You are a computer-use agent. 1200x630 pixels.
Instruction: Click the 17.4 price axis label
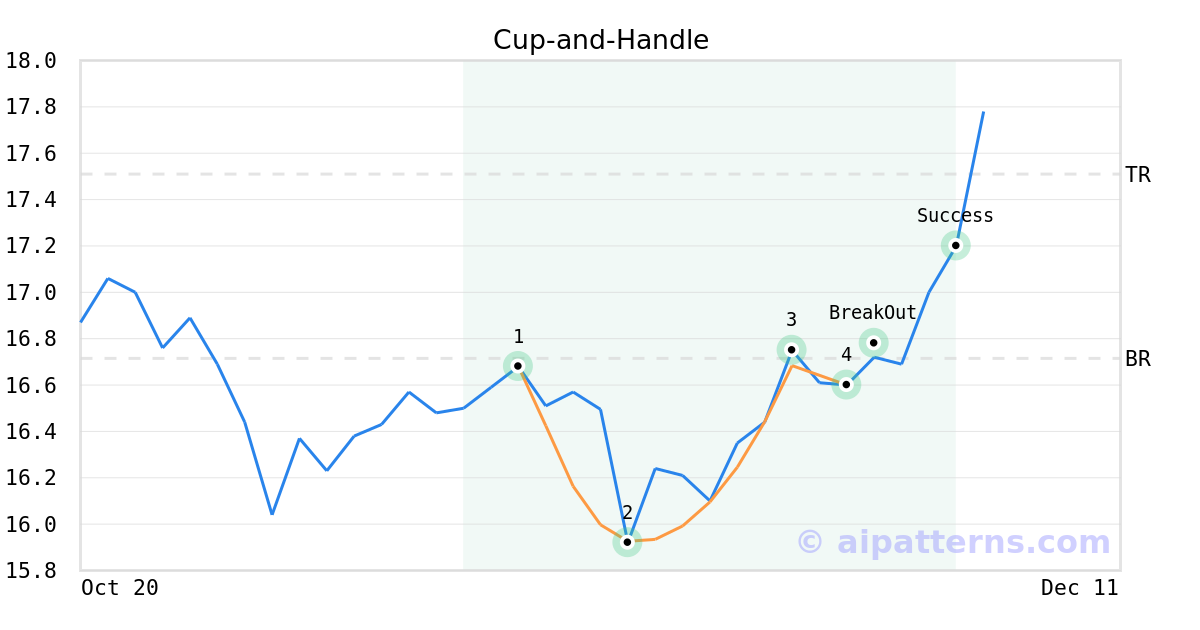[30, 200]
